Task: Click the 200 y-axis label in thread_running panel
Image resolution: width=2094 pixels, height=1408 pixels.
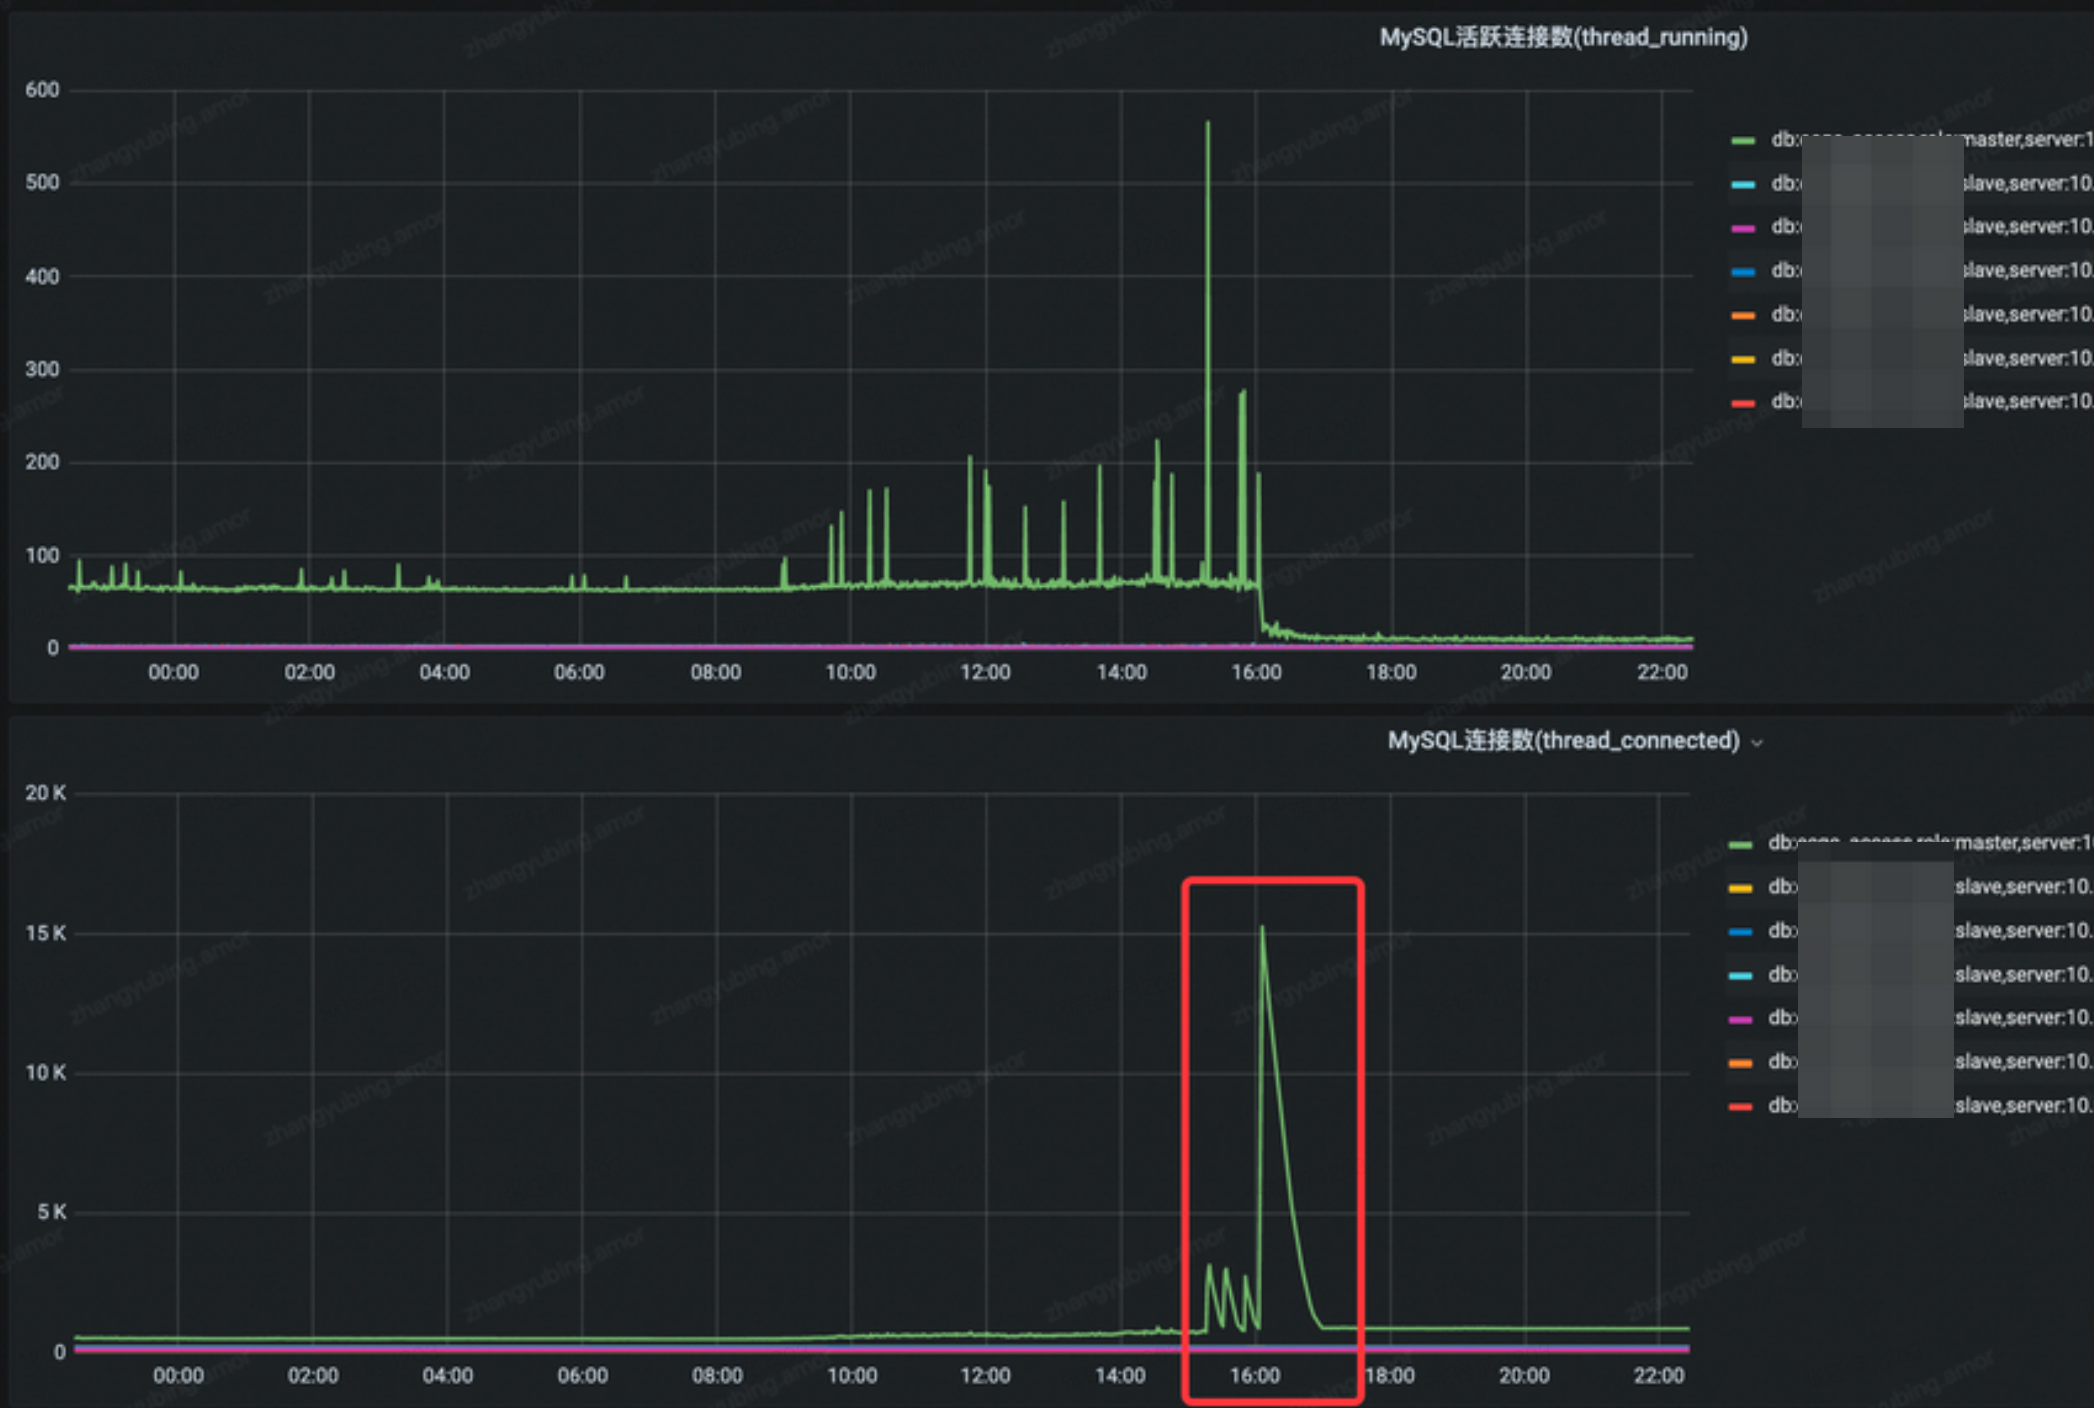Action: [42, 462]
